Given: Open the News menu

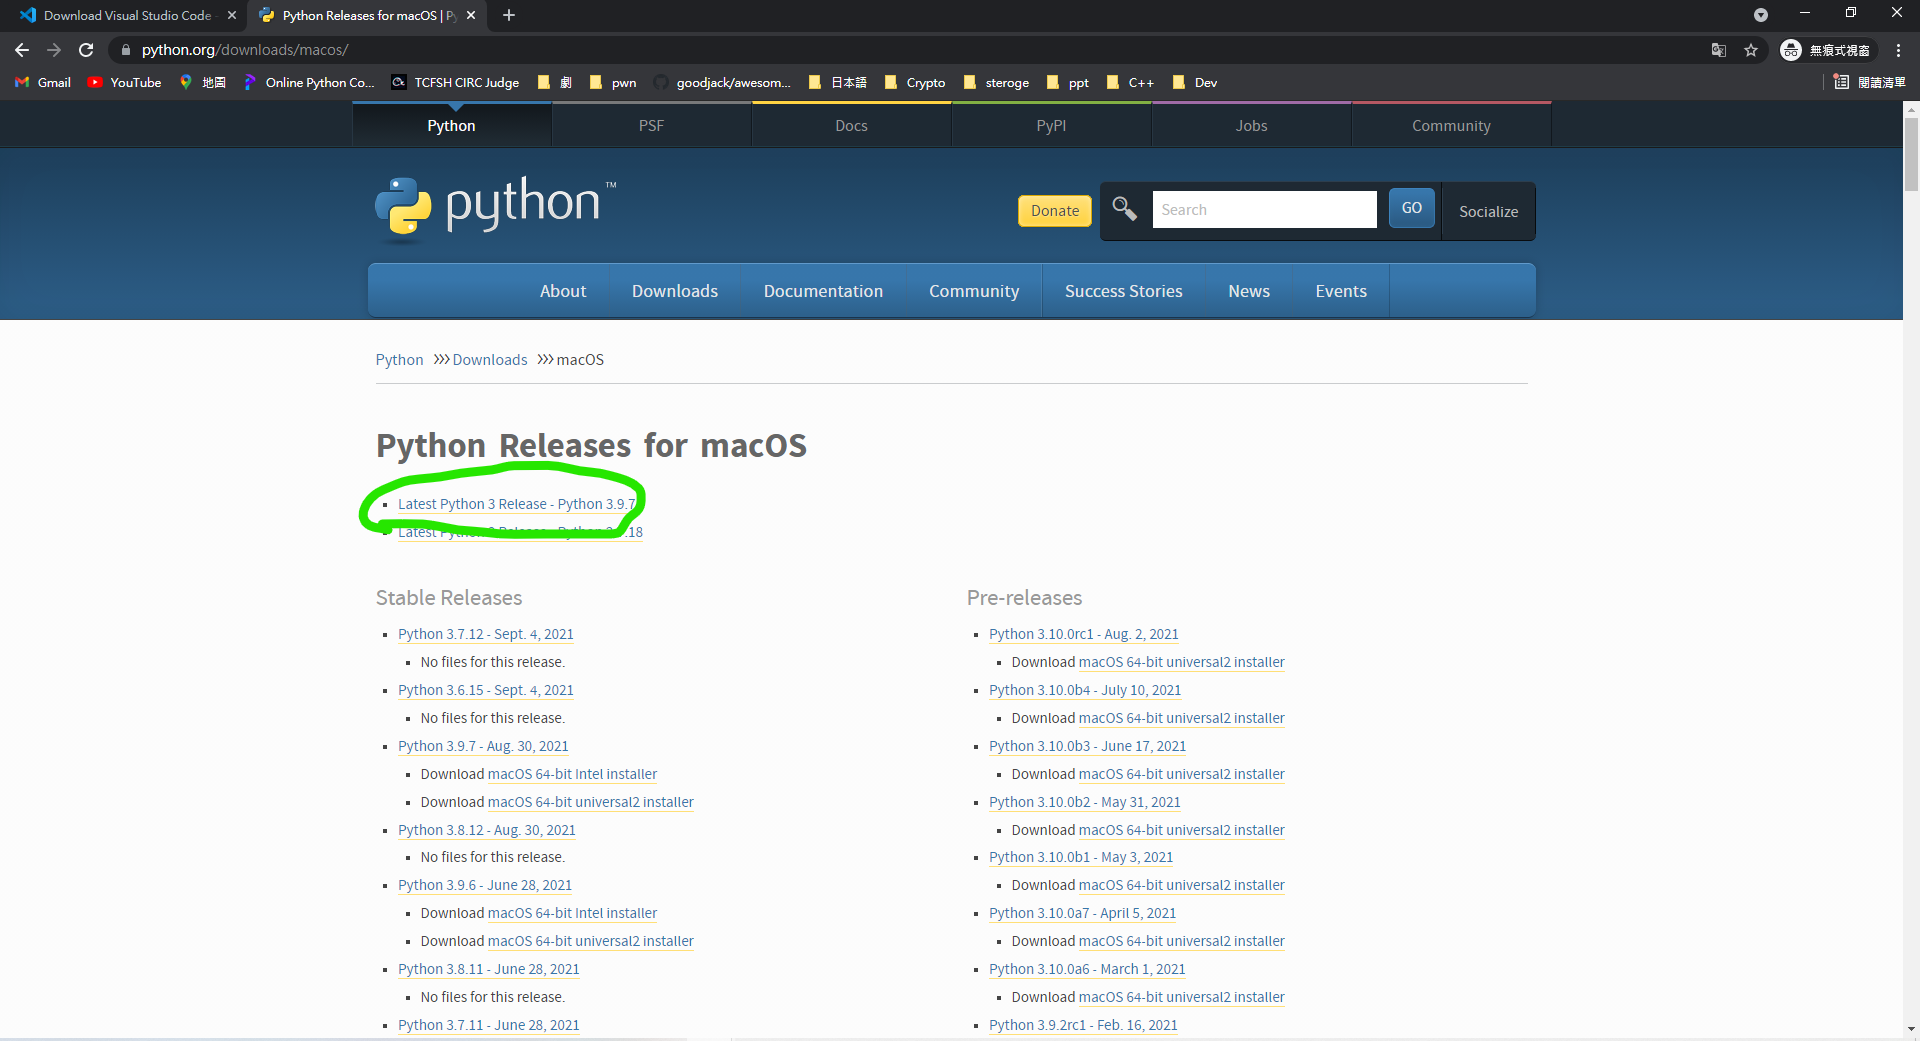Looking at the screenshot, I should coord(1249,291).
